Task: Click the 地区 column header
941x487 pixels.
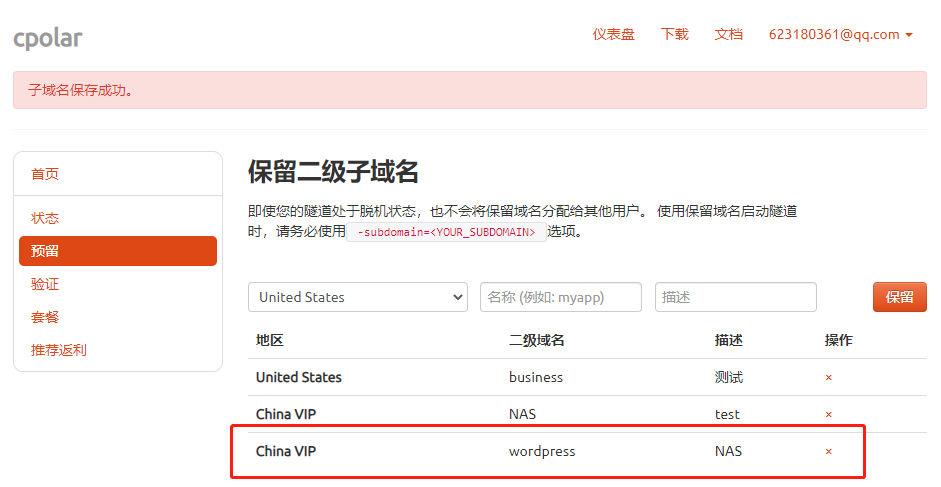Action: coord(269,340)
